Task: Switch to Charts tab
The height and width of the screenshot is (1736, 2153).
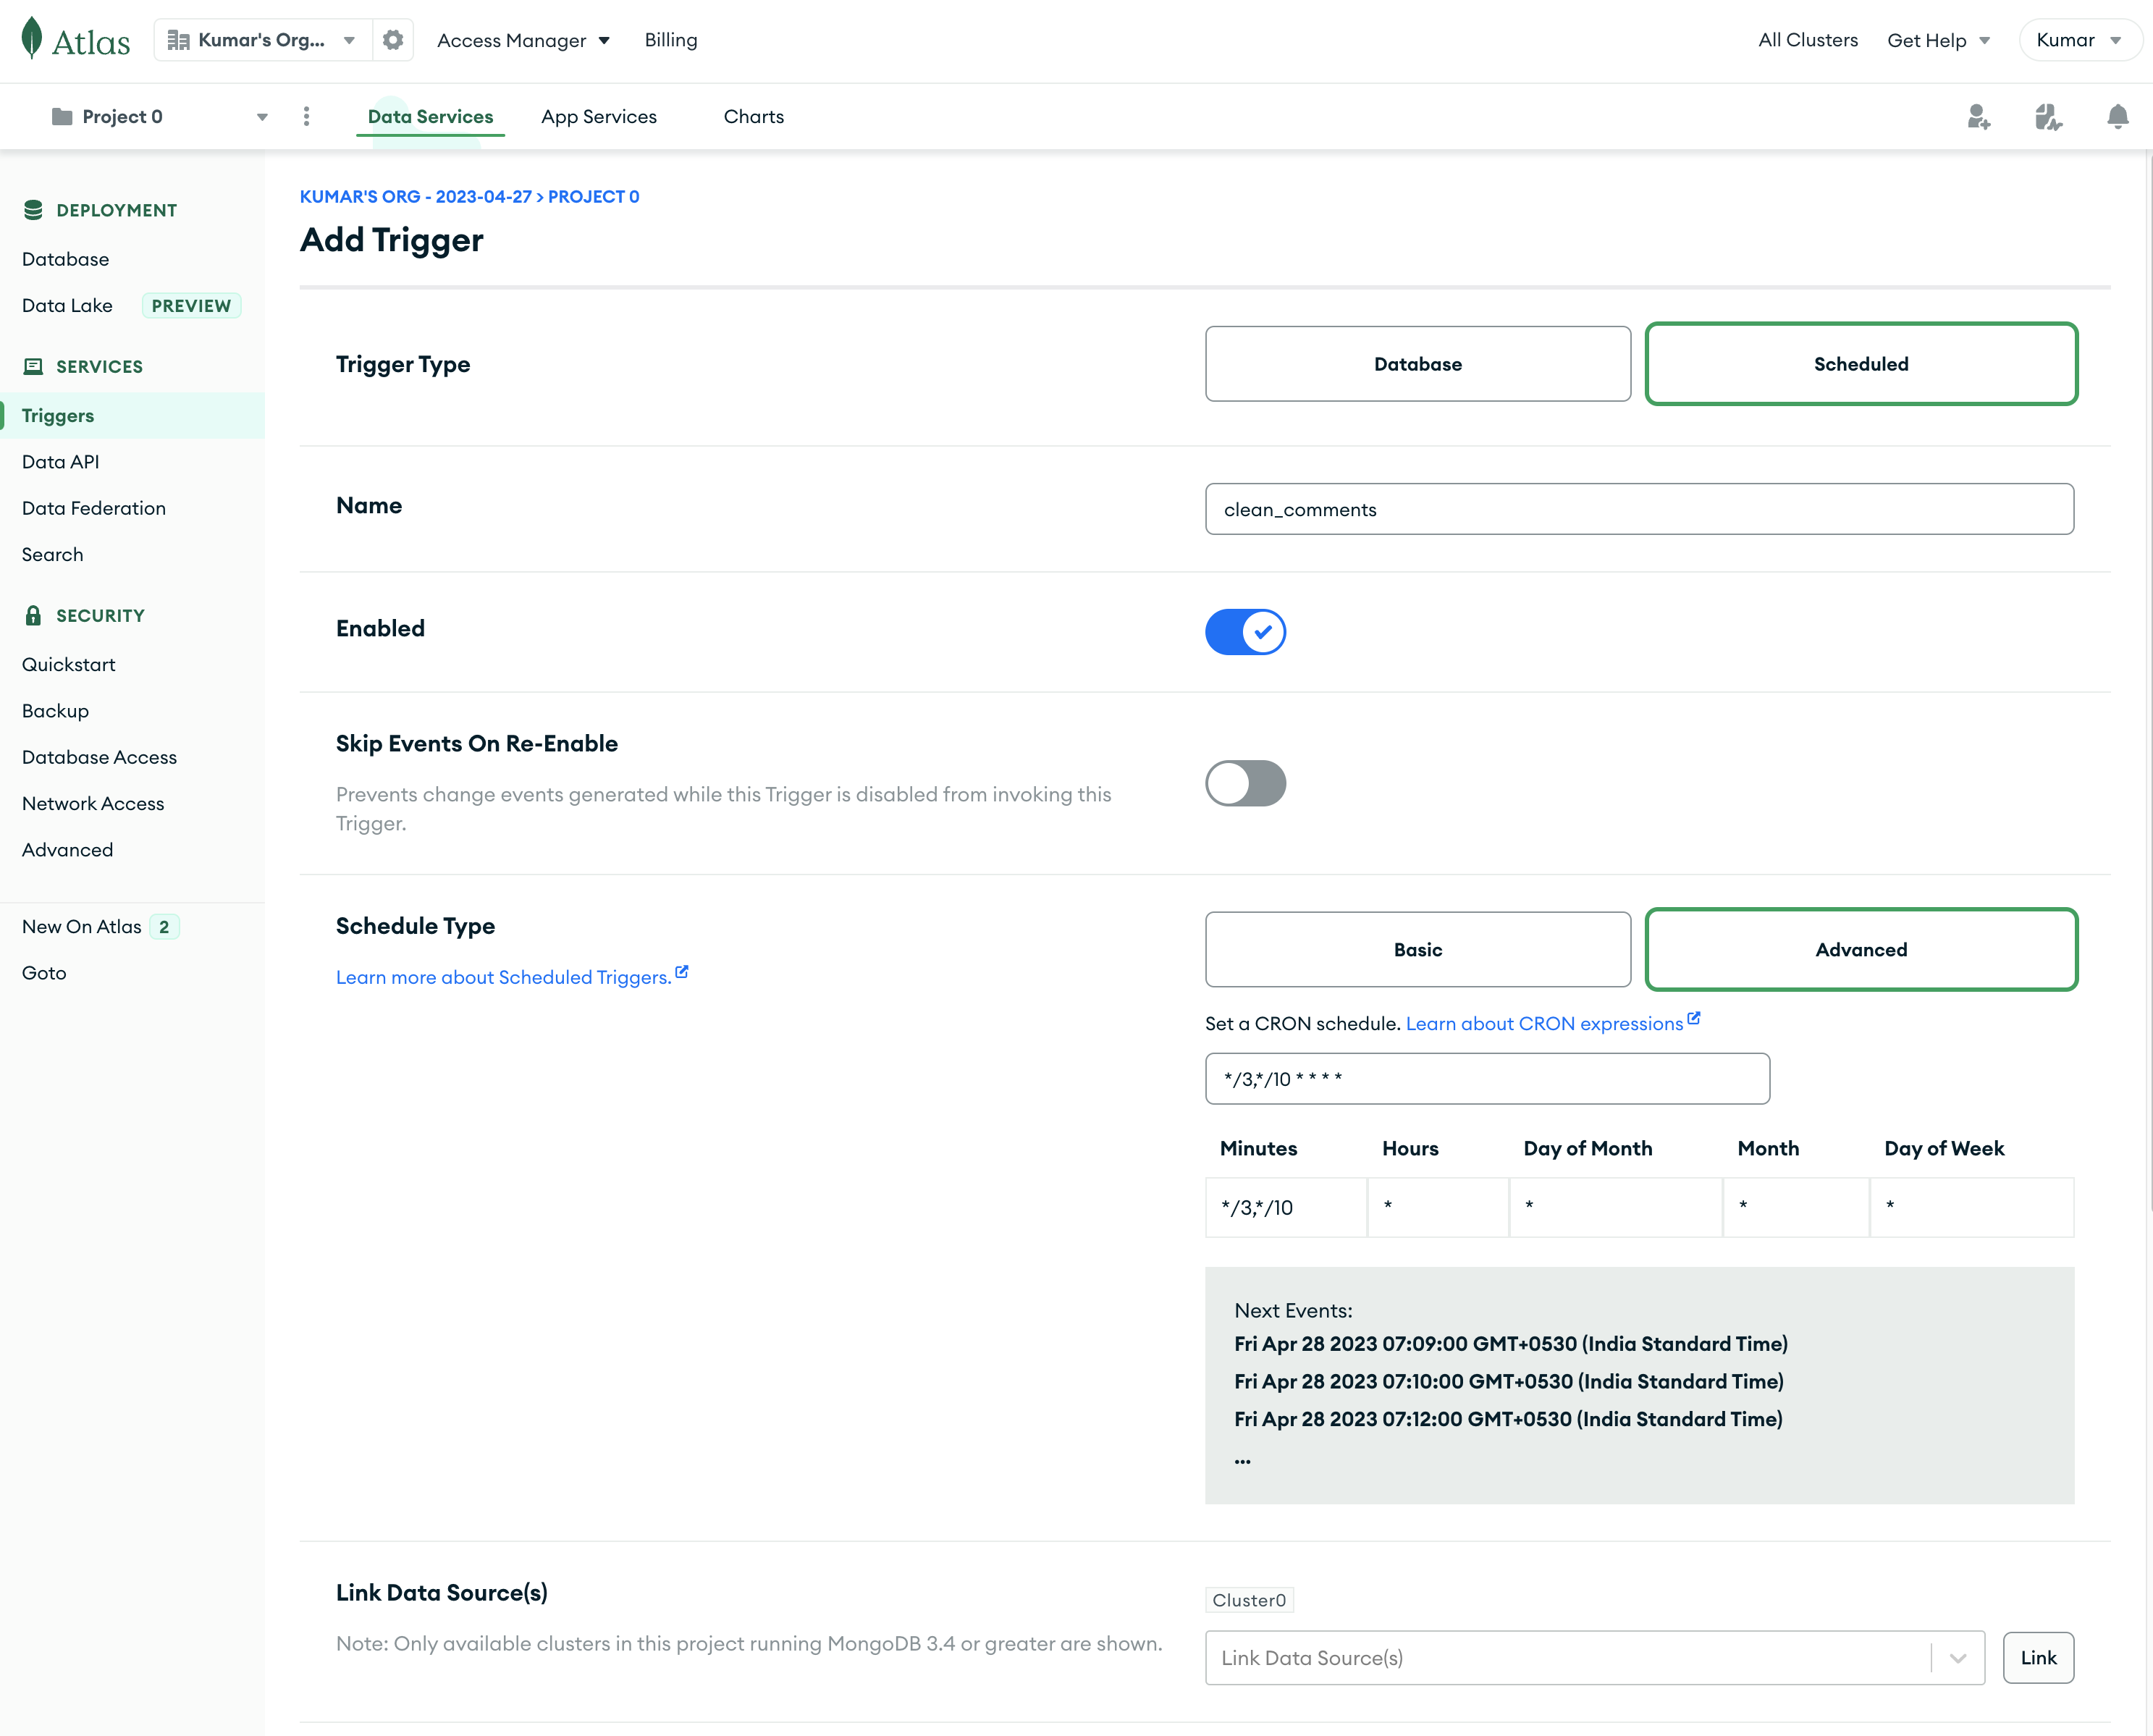Action: [754, 117]
